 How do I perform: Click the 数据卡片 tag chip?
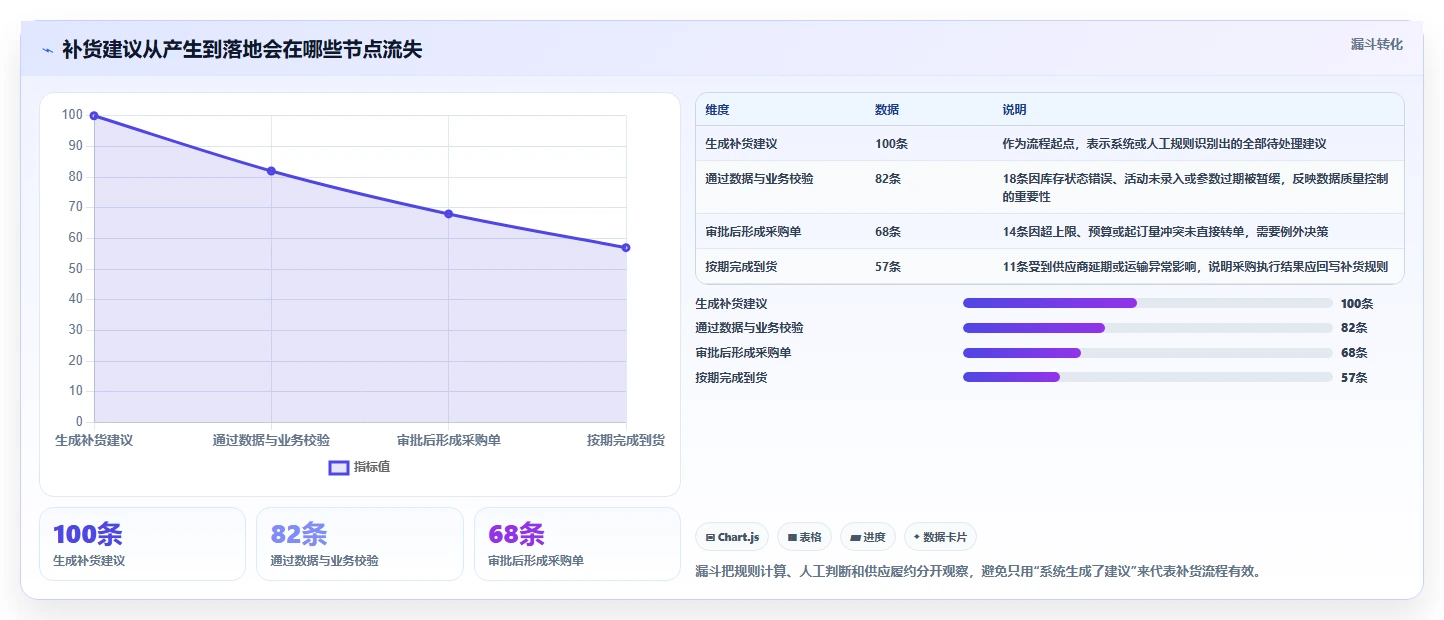coord(940,537)
